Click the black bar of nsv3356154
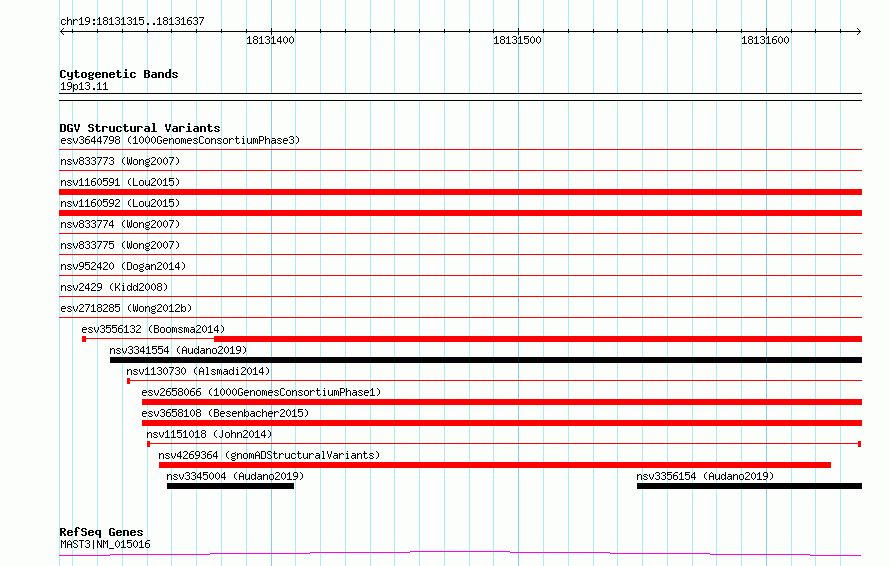890x566 pixels. (x=749, y=486)
